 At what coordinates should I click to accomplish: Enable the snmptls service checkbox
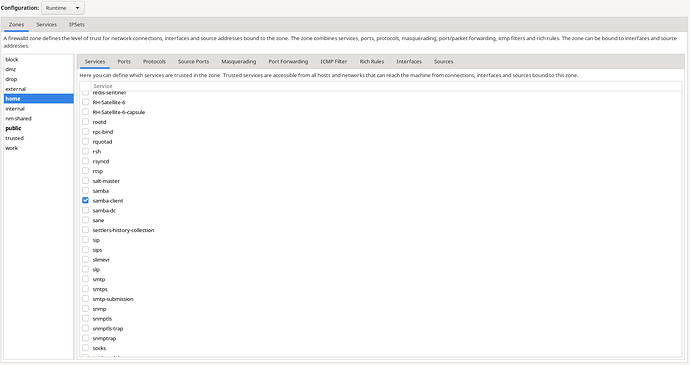[85, 318]
